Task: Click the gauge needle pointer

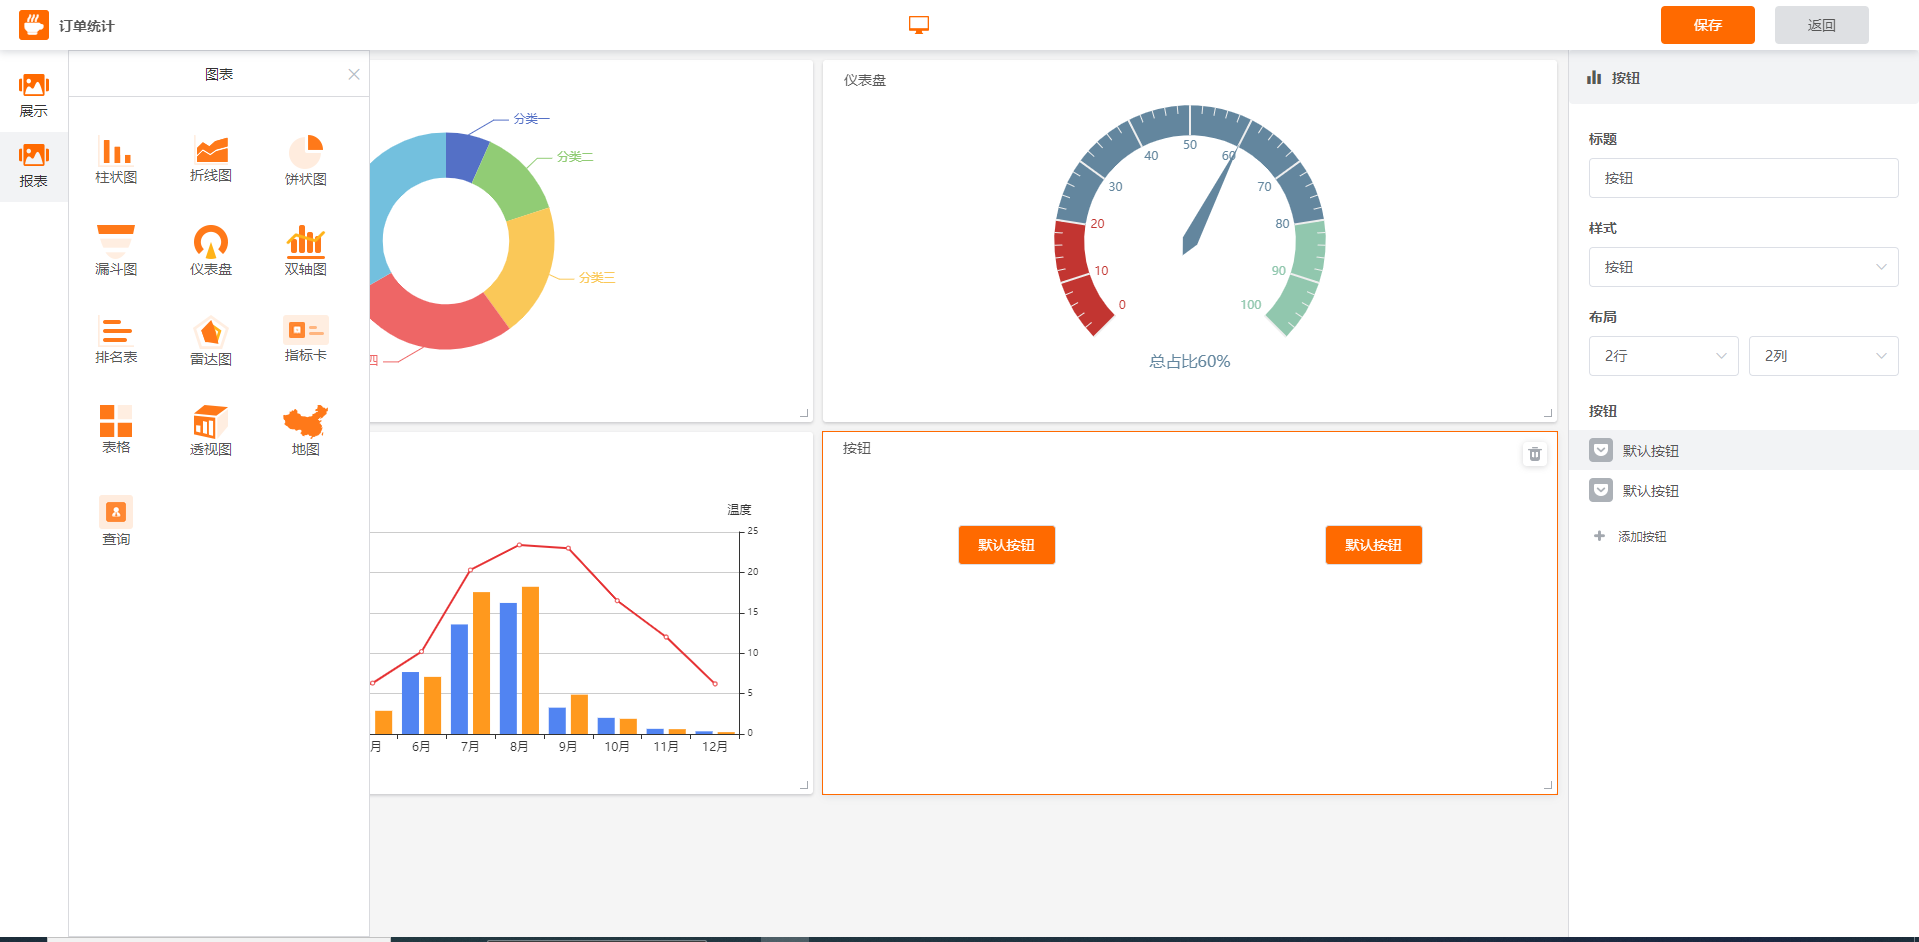Action: (x=1209, y=204)
